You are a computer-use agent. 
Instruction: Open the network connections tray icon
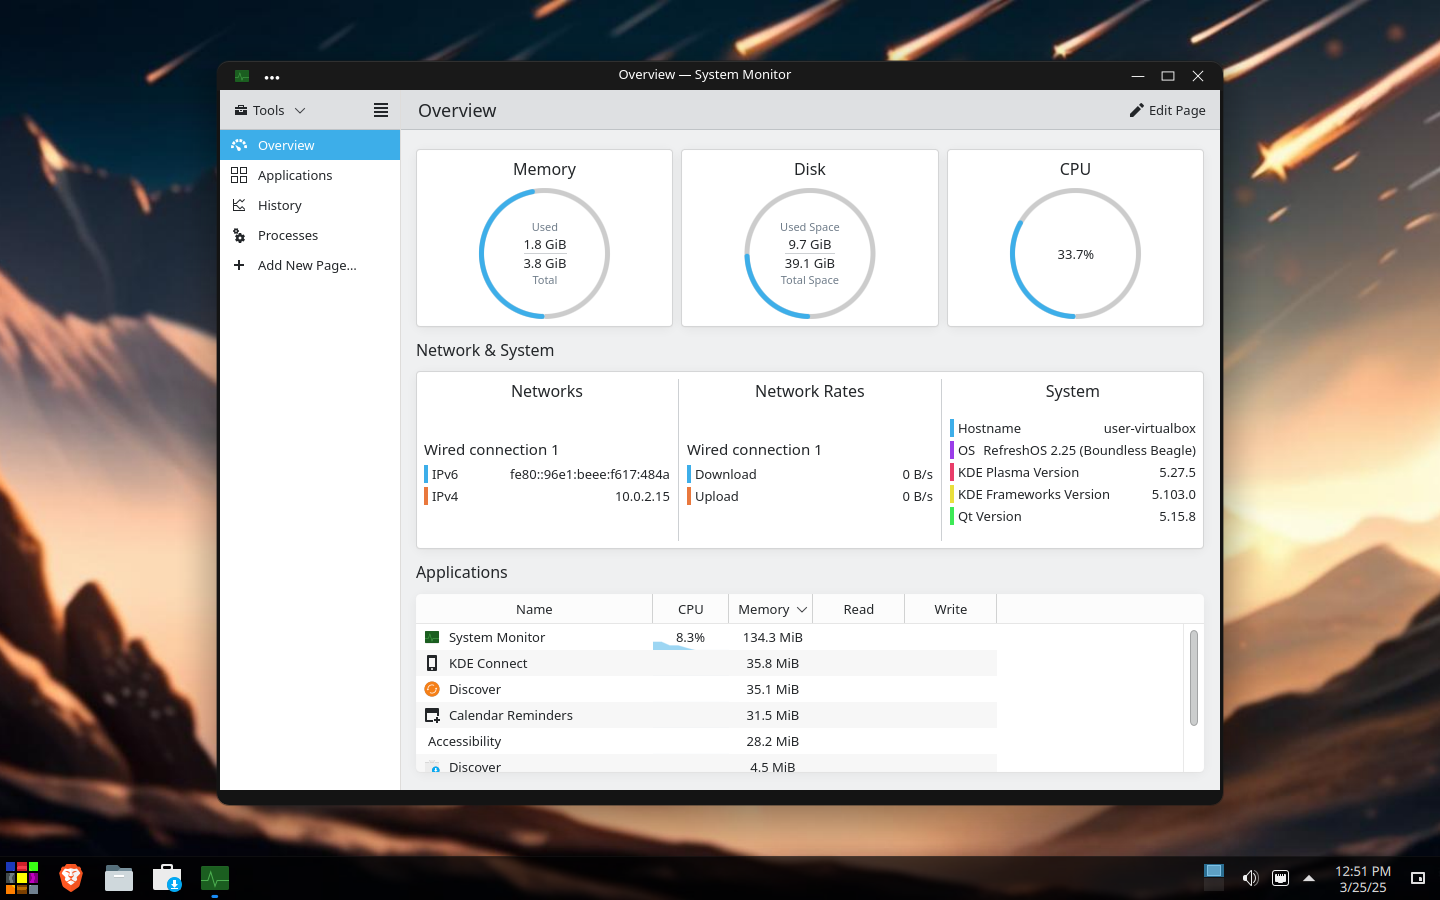(x=1280, y=878)
